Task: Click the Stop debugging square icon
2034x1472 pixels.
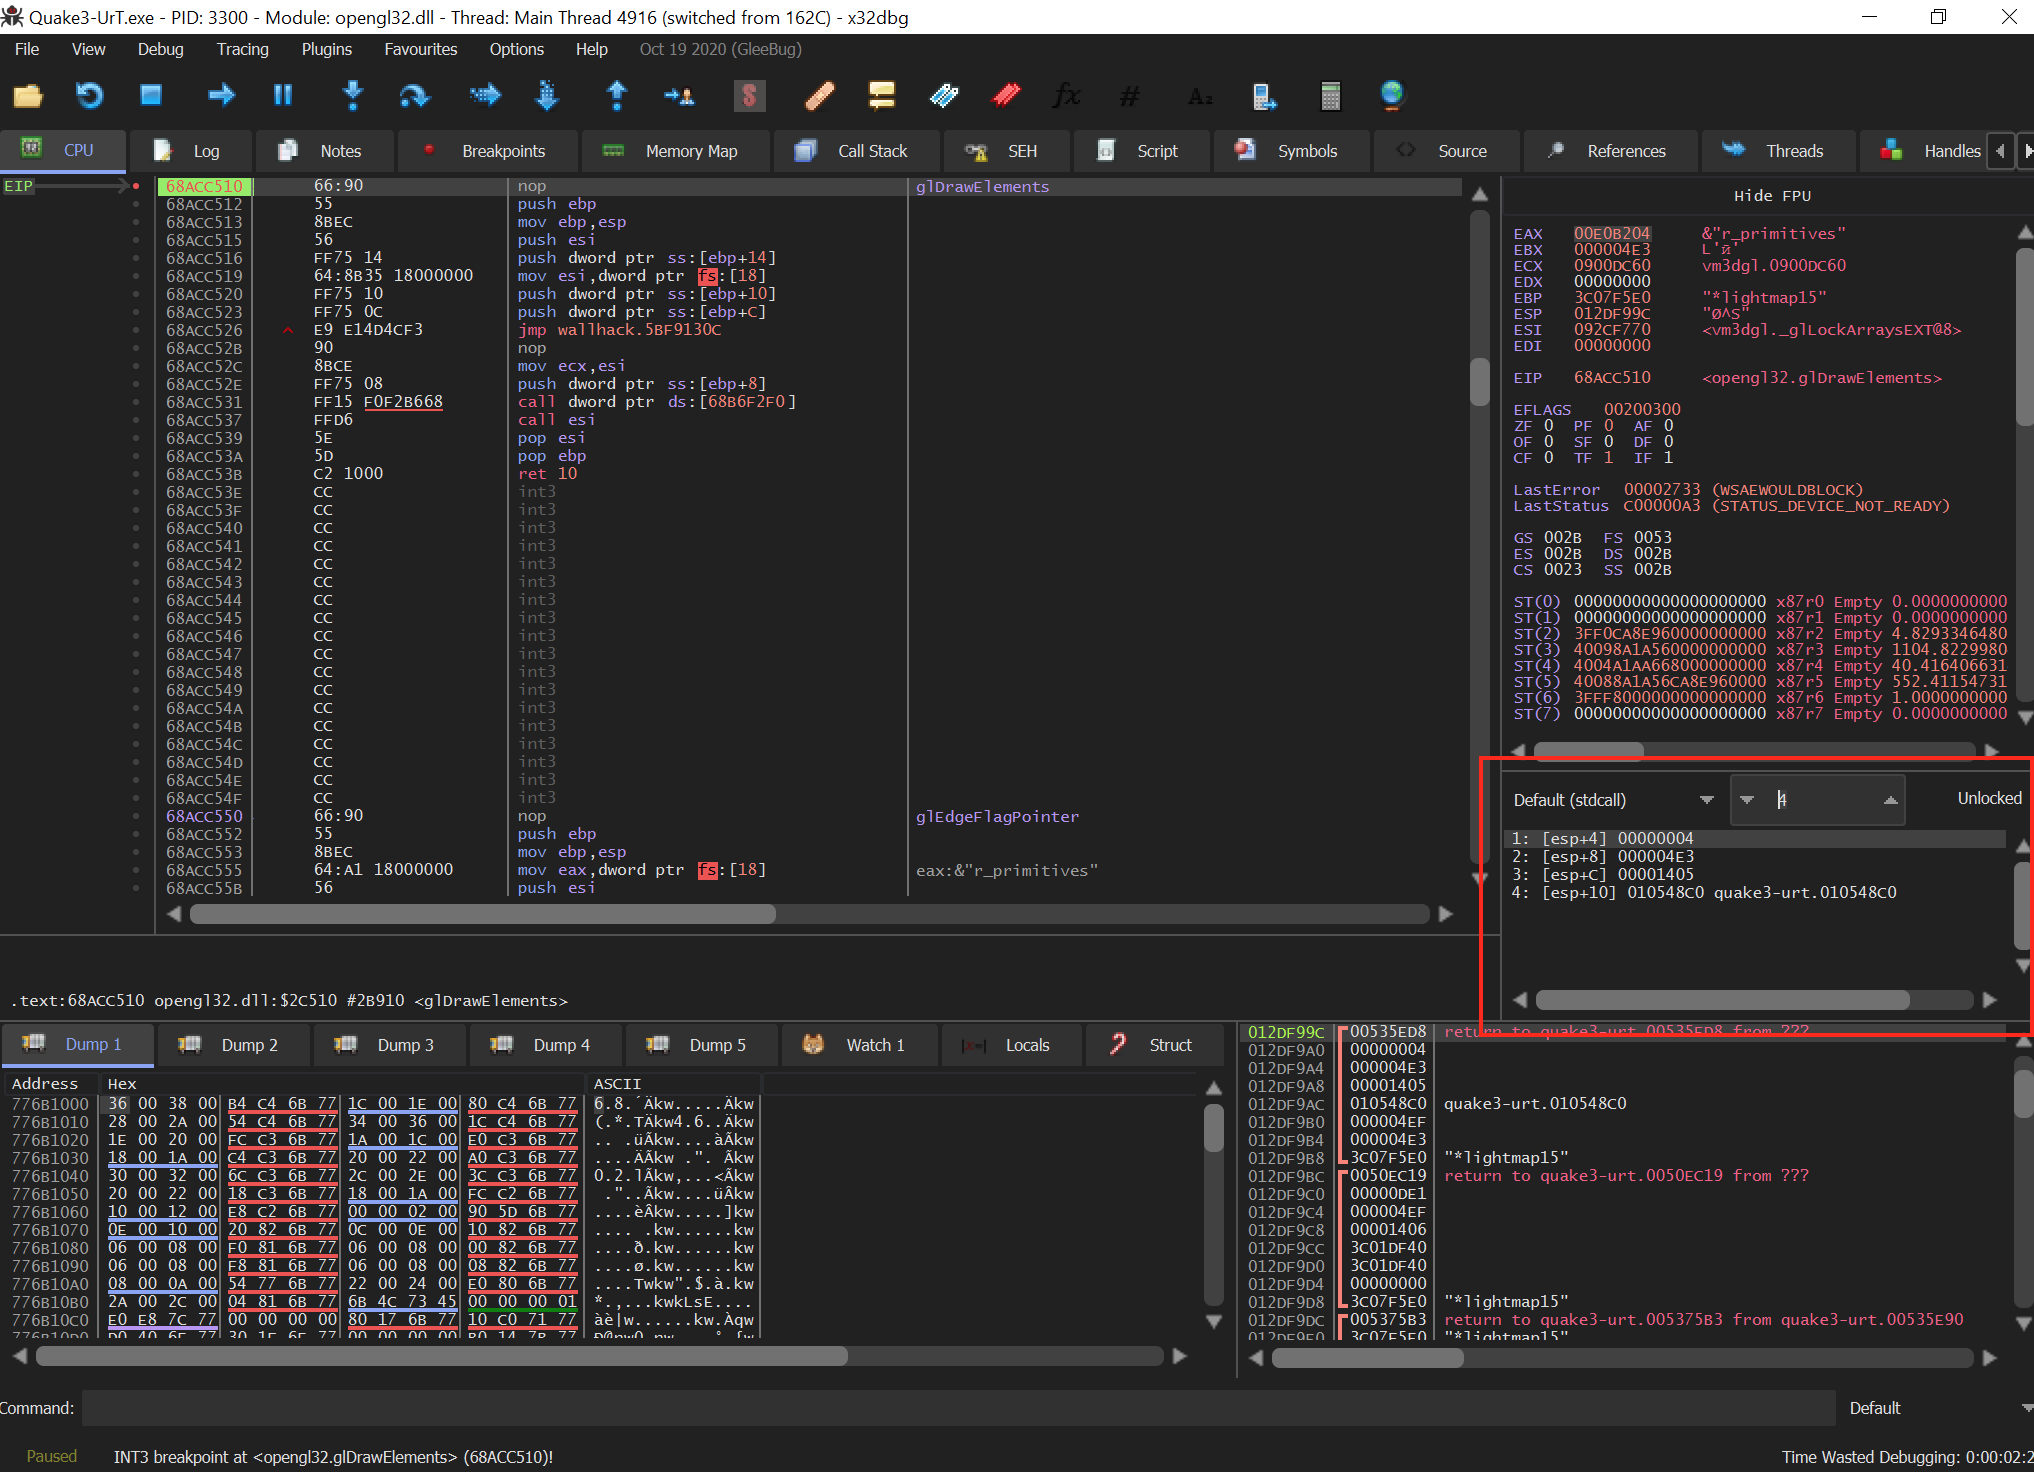Action: [151, 95]
